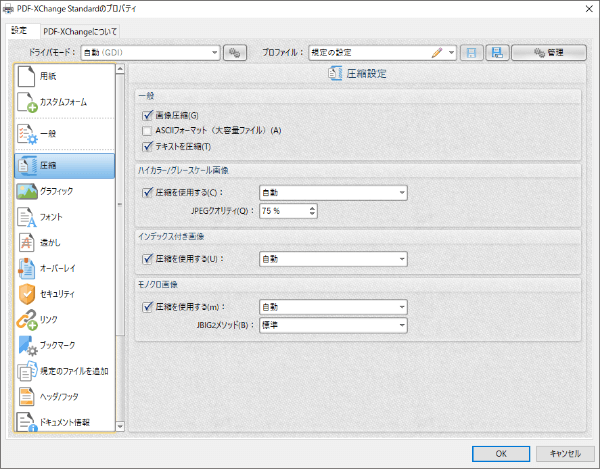Open the ドキュメント情報 document info category
600x469 pixels.
64,421
